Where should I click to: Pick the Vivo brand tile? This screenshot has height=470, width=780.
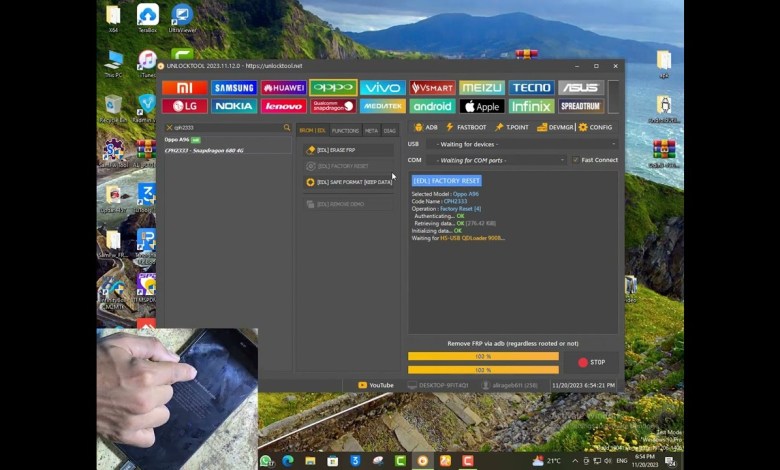pos(382,88)
